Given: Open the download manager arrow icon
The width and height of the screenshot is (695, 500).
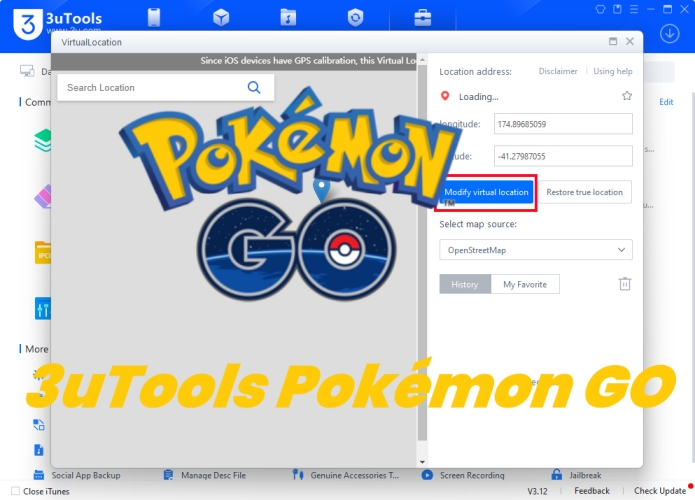Looking at the screenshot, I should [x=669, y=34].
